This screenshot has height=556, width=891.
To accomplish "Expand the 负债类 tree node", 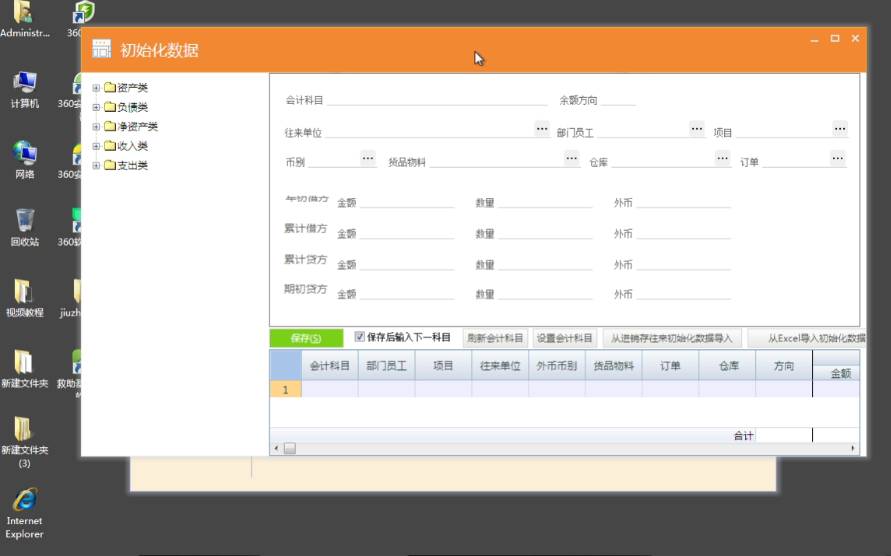I will (x=96, y=107).
